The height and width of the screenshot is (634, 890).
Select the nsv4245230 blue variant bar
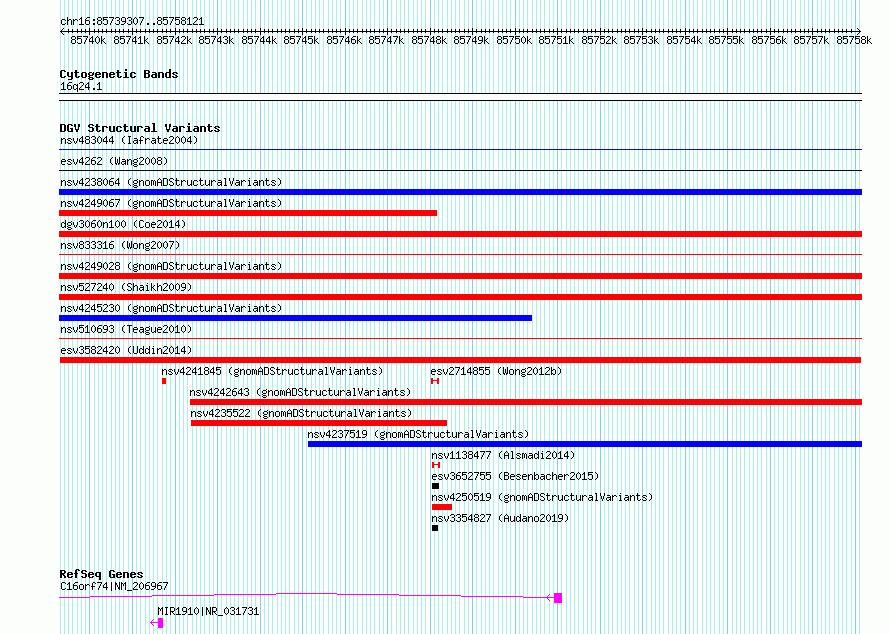click(x=296, y=318)
